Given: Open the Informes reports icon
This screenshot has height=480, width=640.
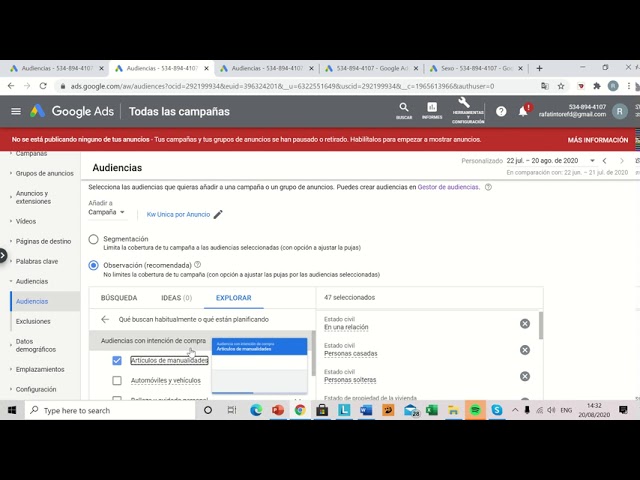Looking at the screenshot, I should coord(432,109).
